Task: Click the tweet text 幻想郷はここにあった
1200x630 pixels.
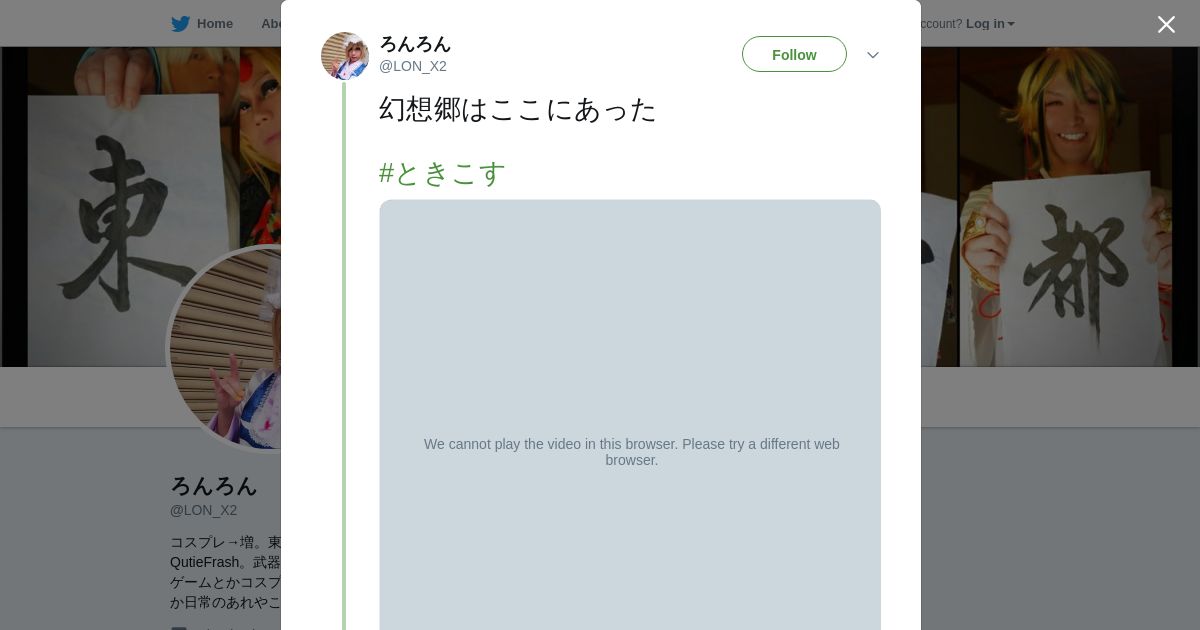Action: coord(517,109)
